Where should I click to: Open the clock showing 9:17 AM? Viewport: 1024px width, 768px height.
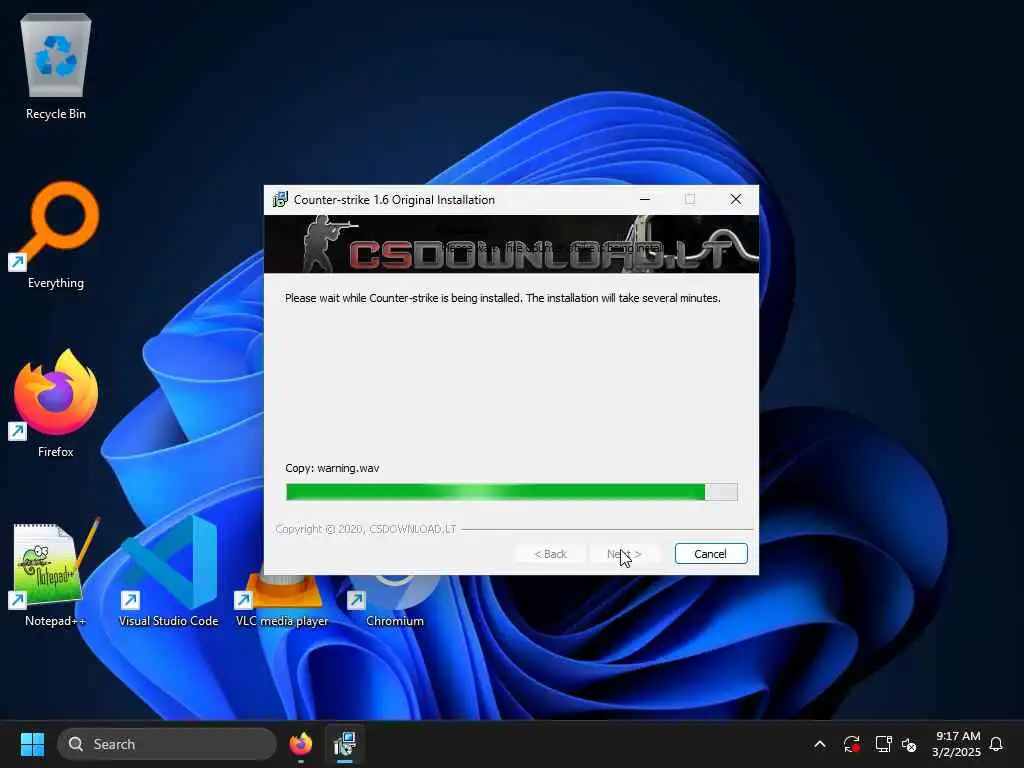(x=957, y=744)
